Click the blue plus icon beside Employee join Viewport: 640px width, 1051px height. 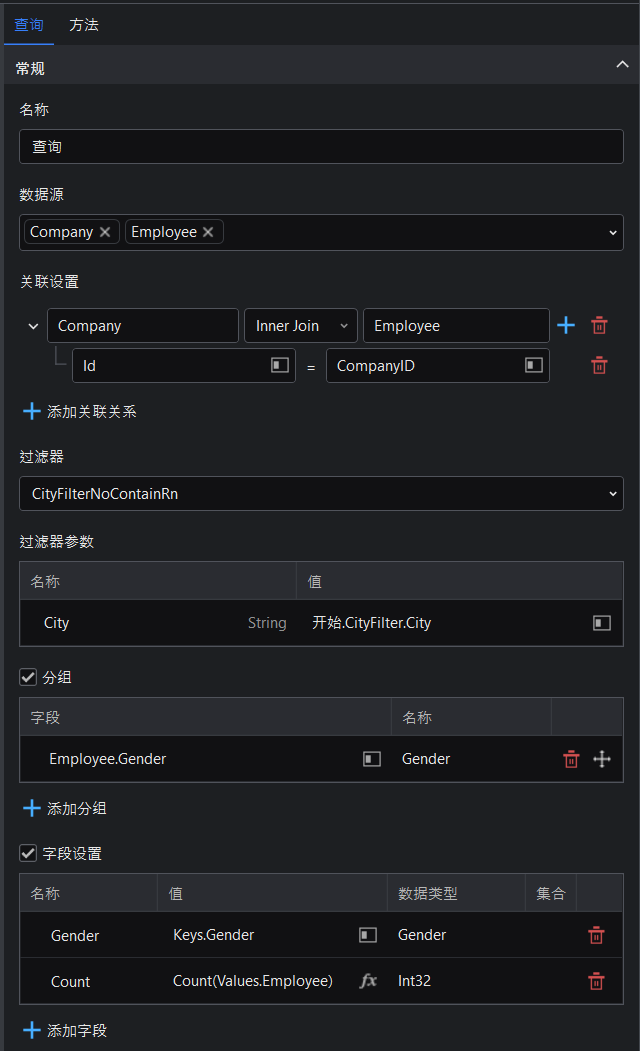[x=566, y=326]
